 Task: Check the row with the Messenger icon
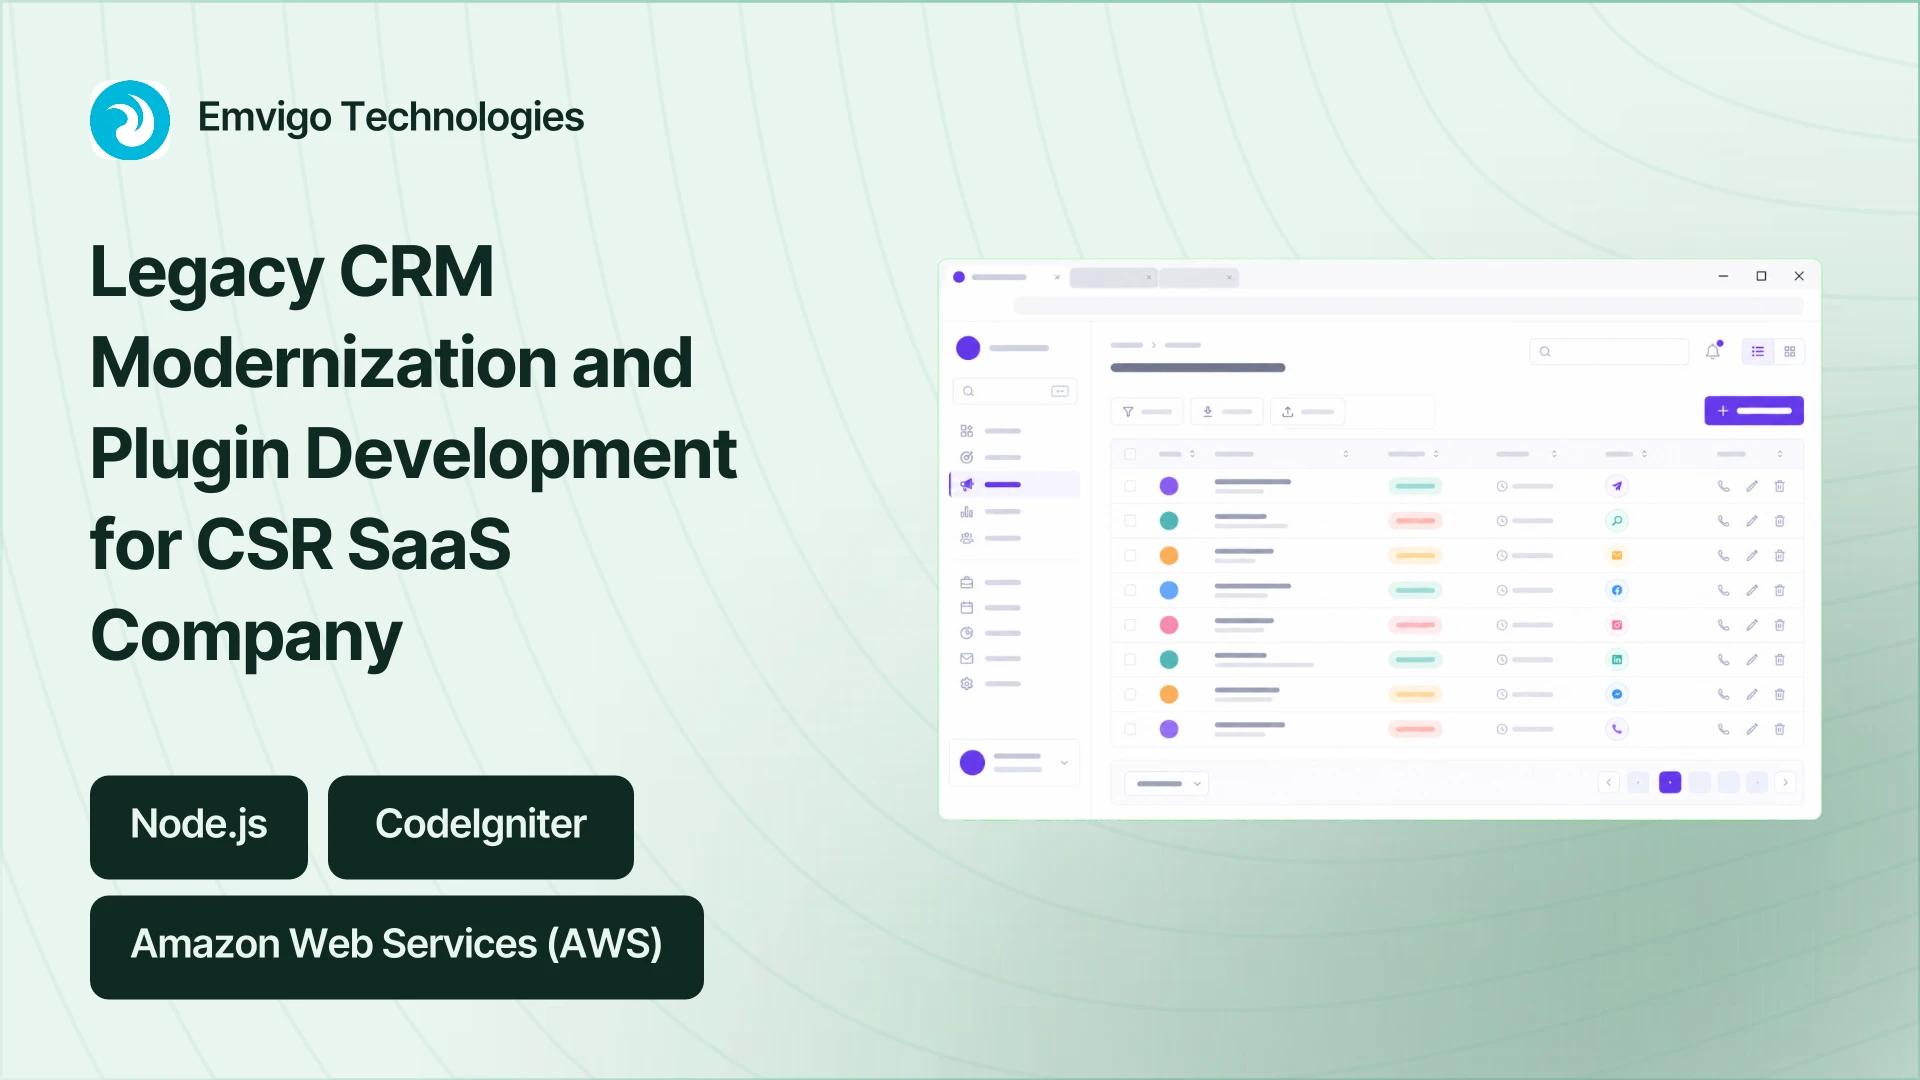(1130, 694)
